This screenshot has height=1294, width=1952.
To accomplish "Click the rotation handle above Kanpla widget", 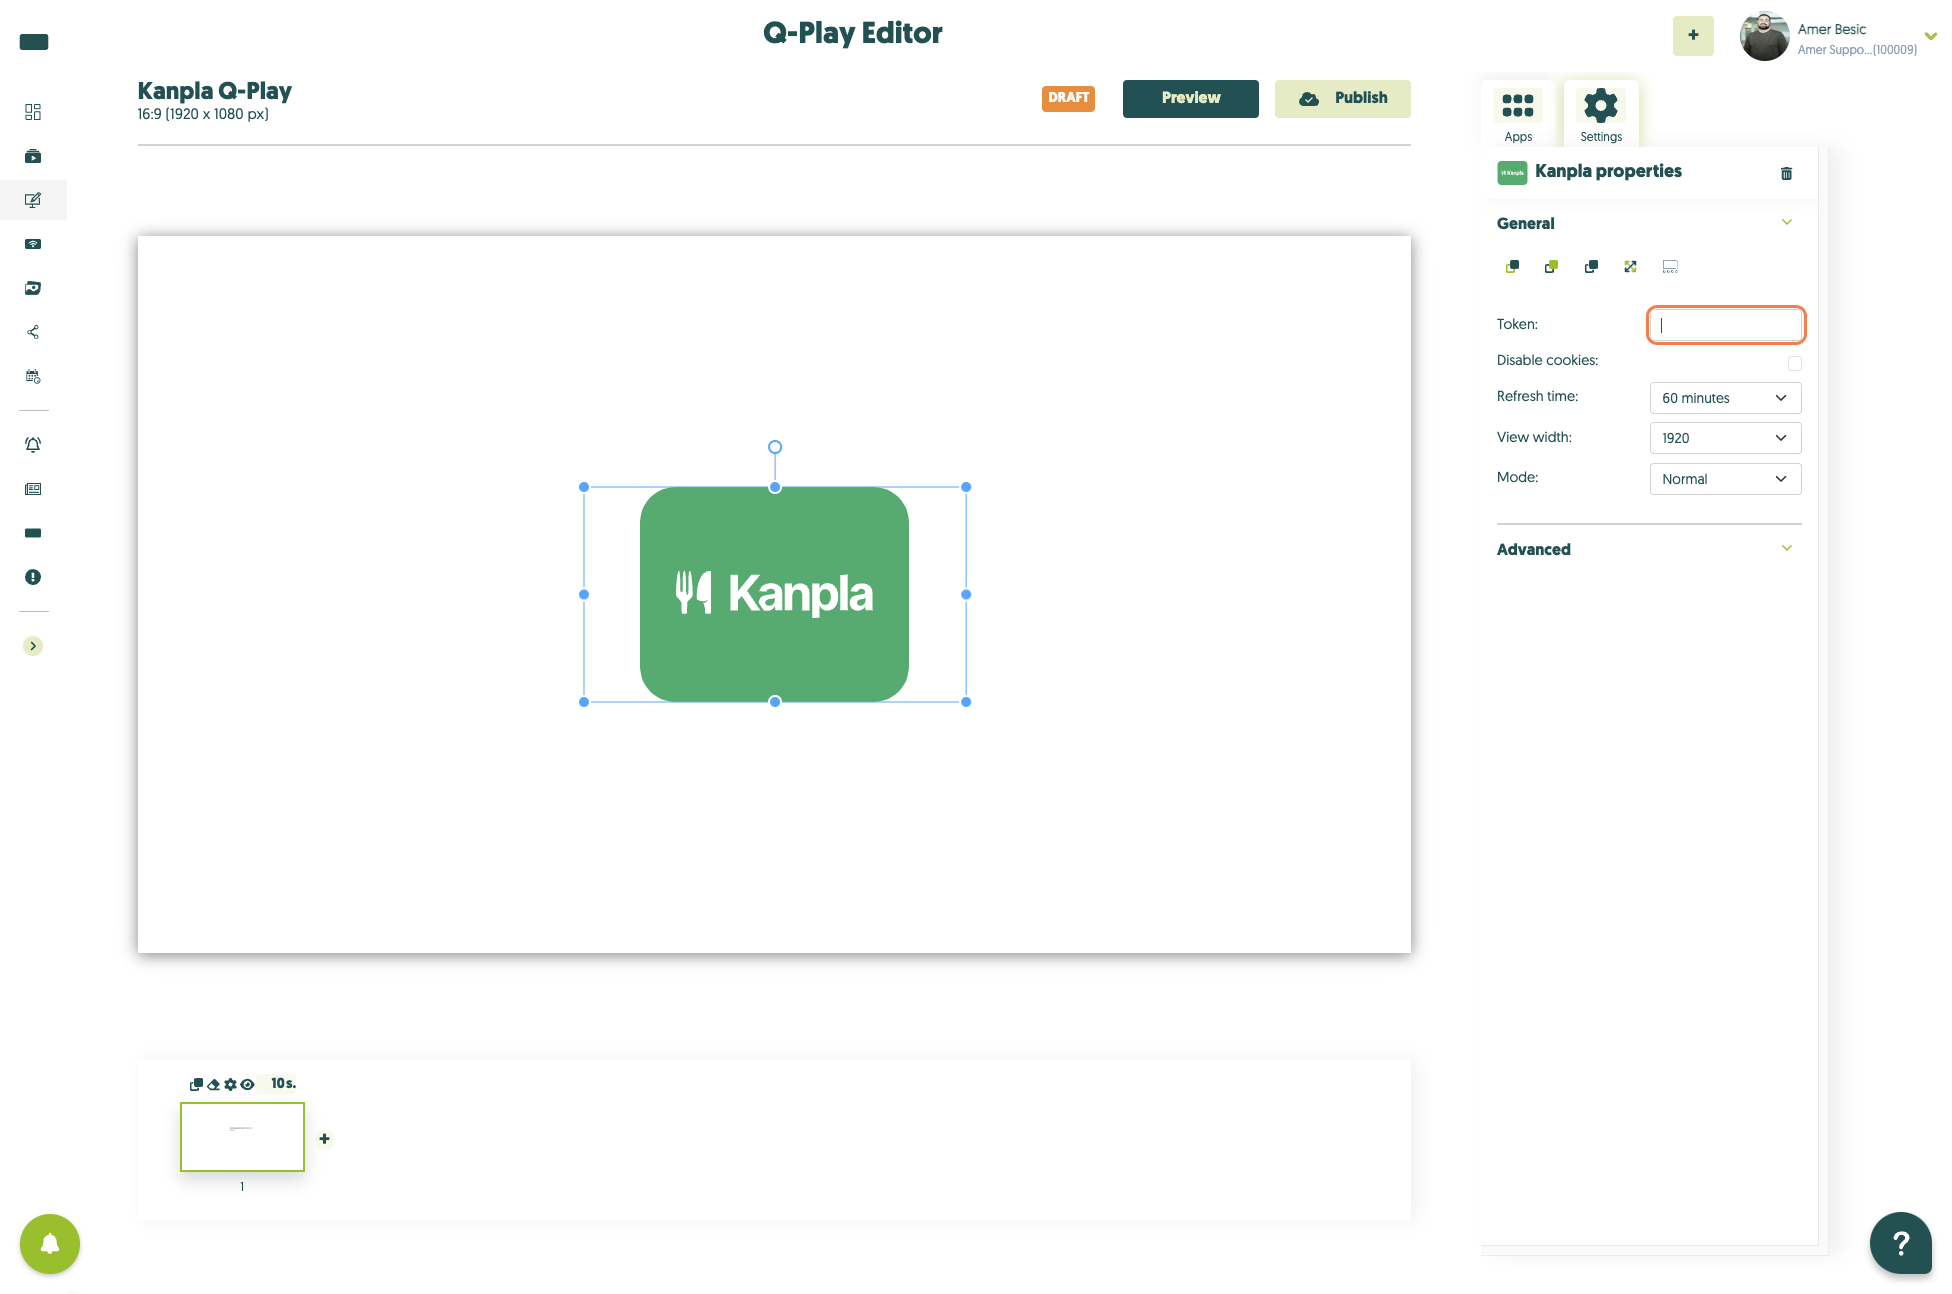I will (775, 447).
